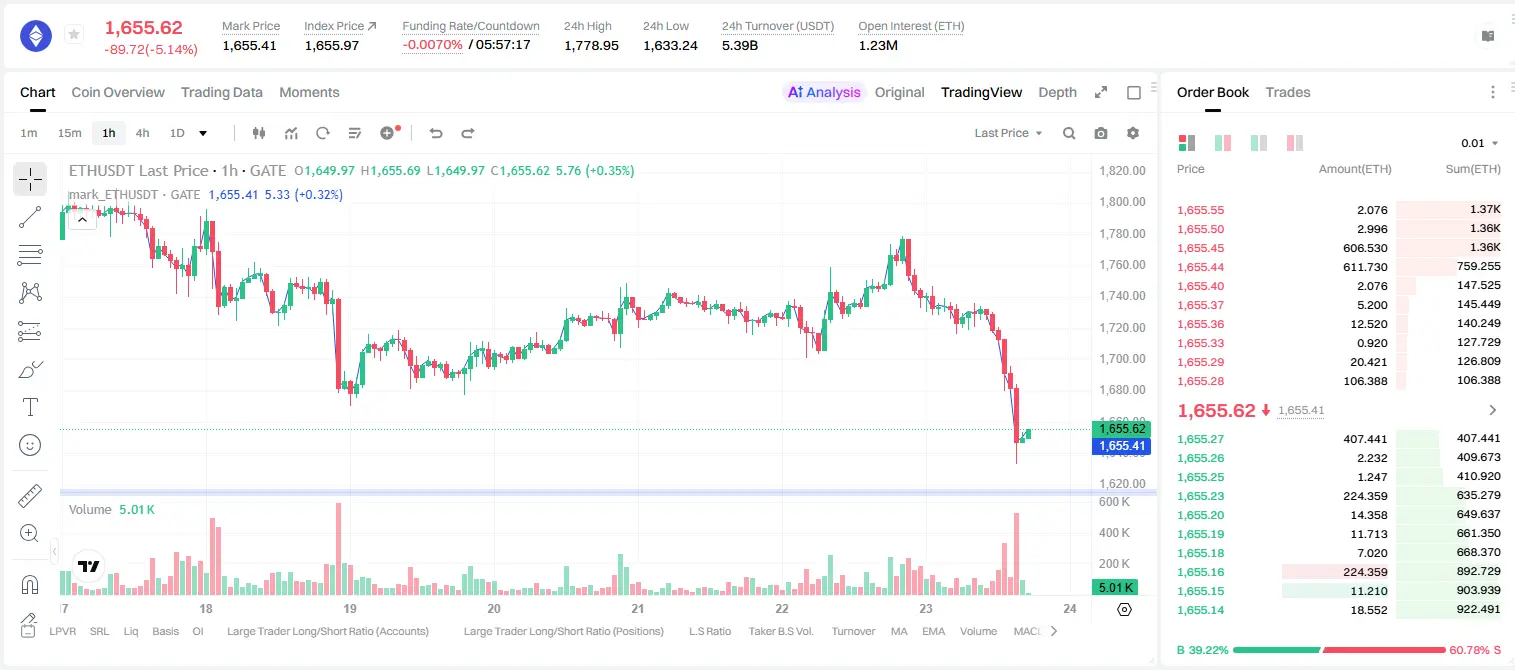Open candlestick chart type selector

[260, 133]
